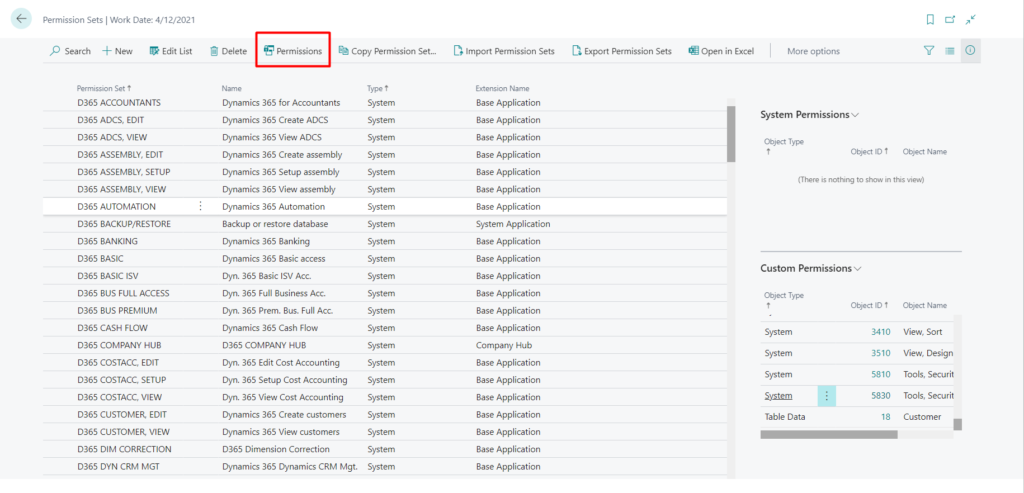Select D365 BUS FULL ACCESS row
Screen dimensions: 1024x493
[x=385, y=293]
